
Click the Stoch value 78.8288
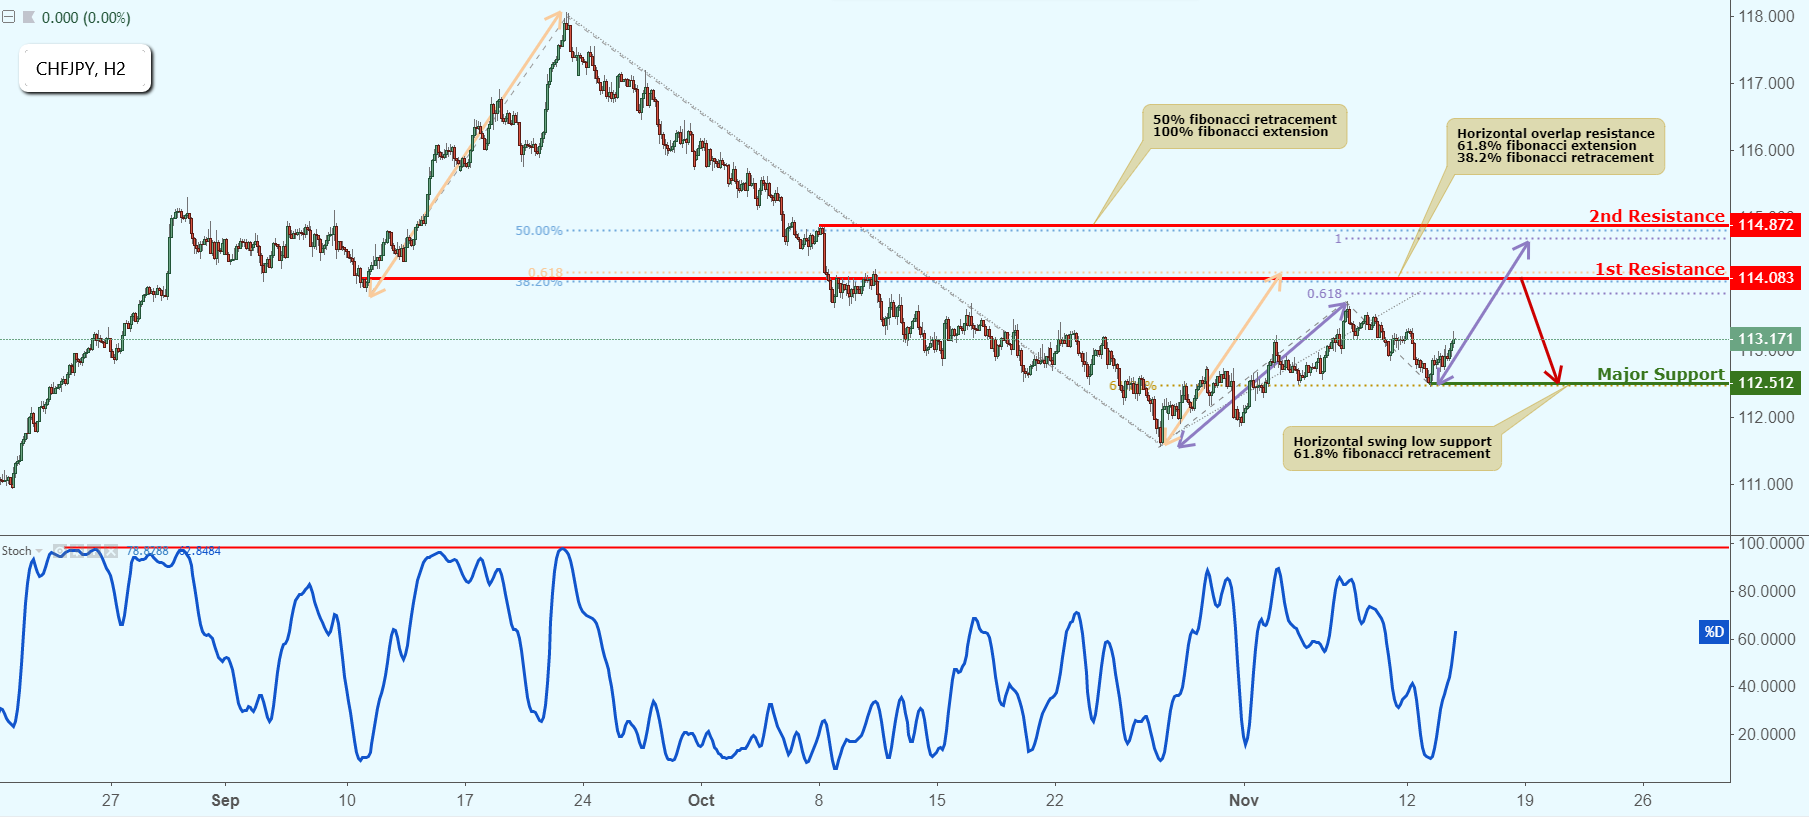[x=147, y=551]
